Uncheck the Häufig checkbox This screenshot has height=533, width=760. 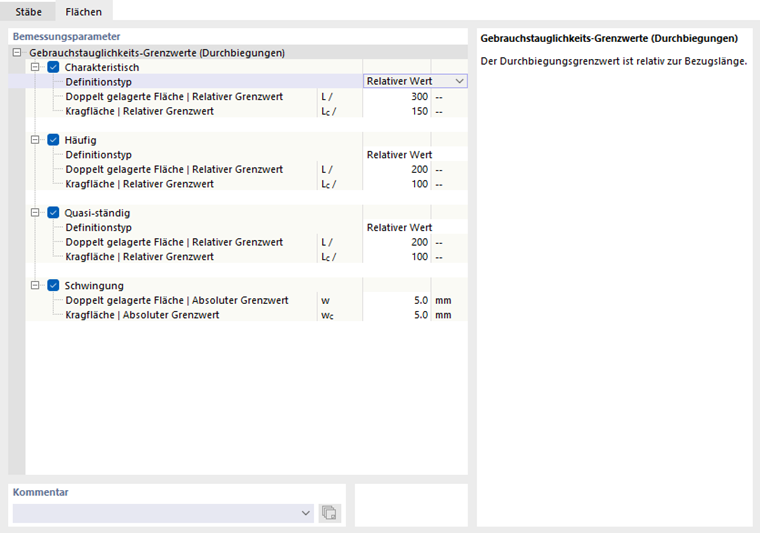point(53,140)
